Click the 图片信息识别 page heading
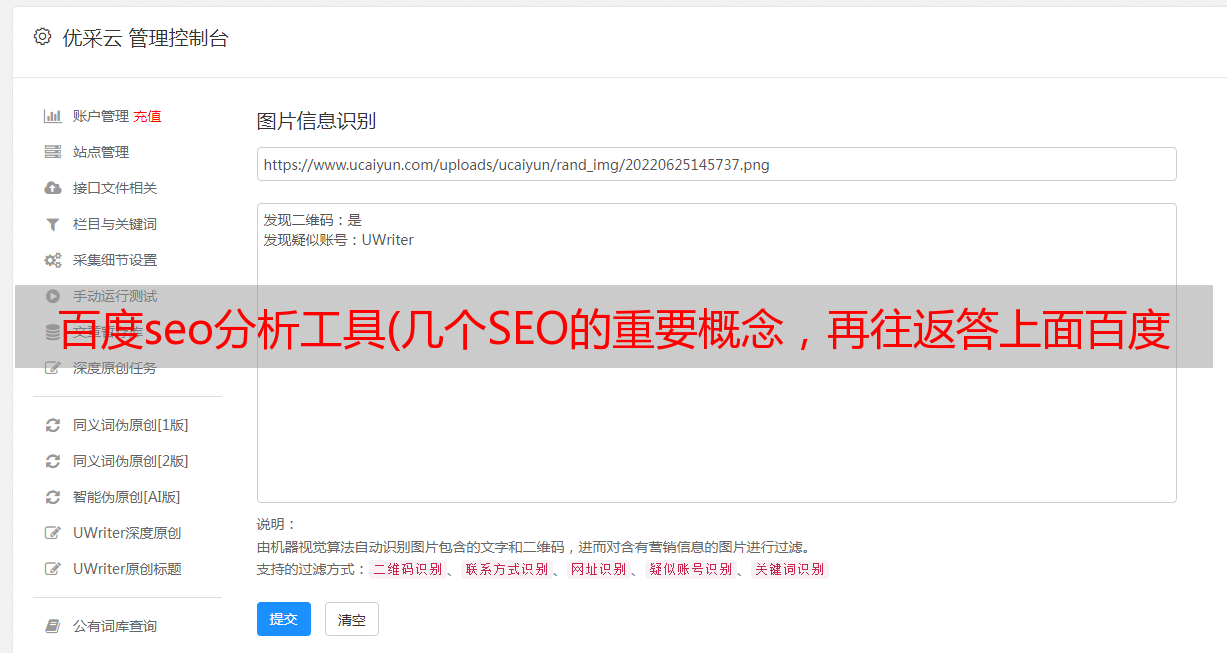Viewport: 1227px width, 653px height. [x=316, y=121]
